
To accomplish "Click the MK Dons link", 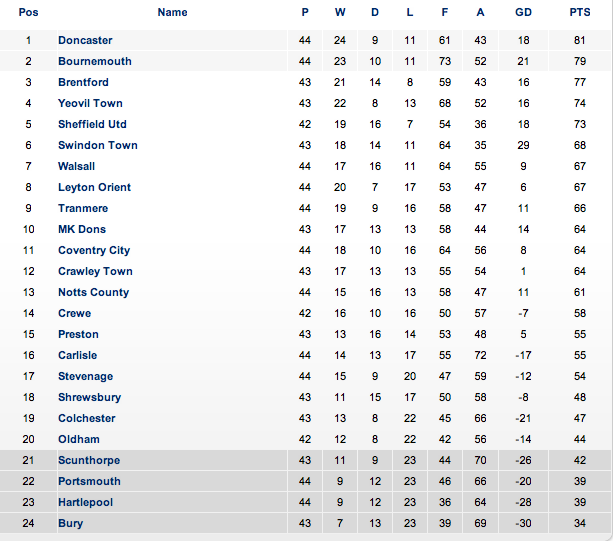I will click(x=81, y=229).
